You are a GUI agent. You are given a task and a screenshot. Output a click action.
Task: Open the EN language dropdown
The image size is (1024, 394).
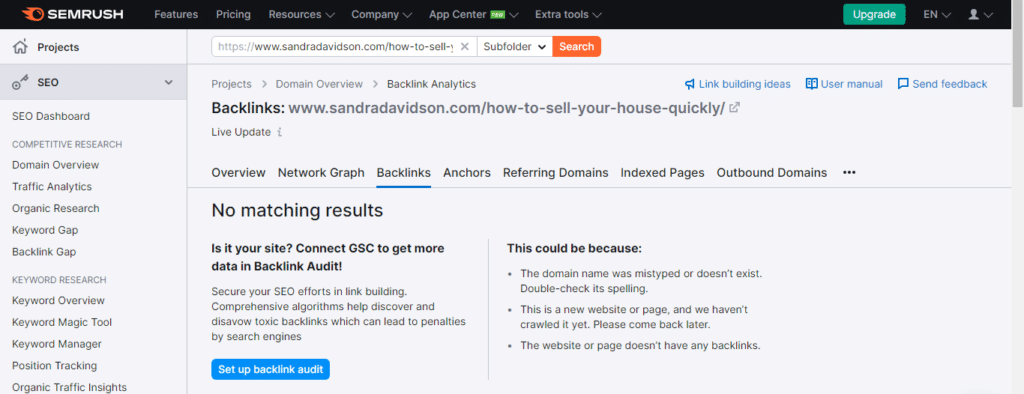click(x=937, y=14)
